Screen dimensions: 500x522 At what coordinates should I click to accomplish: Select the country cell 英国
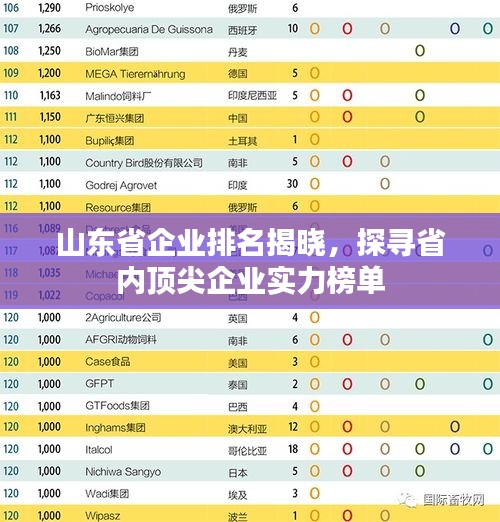[238, 319]
